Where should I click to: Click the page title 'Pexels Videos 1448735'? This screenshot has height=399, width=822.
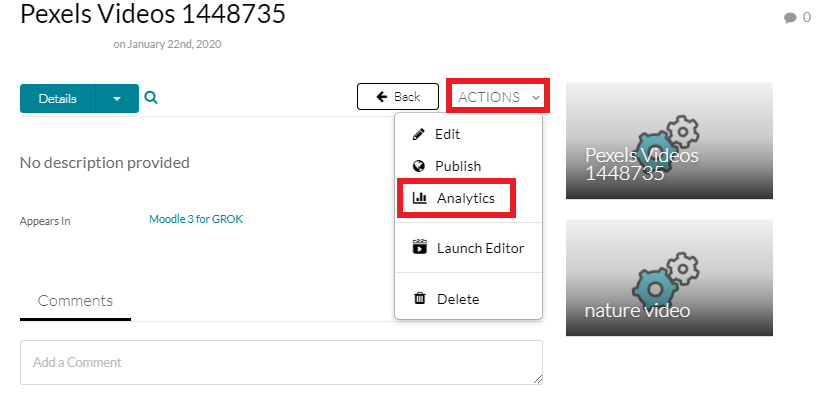click(x=153, y=13)
